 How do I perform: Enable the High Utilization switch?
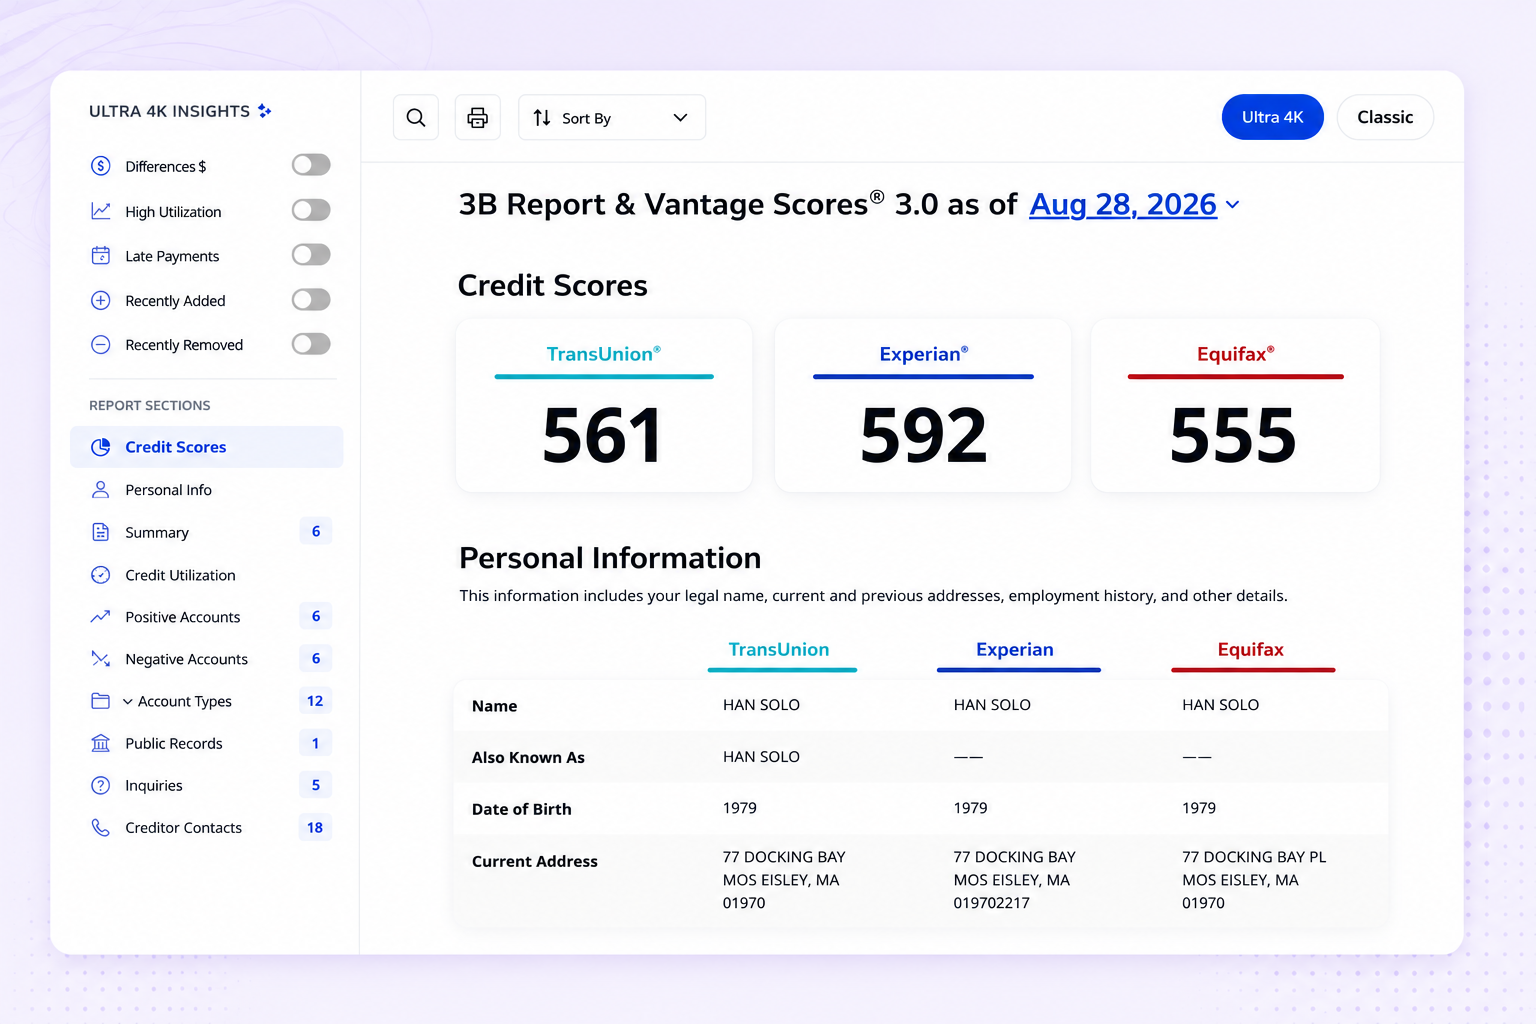tap(311, 210)
